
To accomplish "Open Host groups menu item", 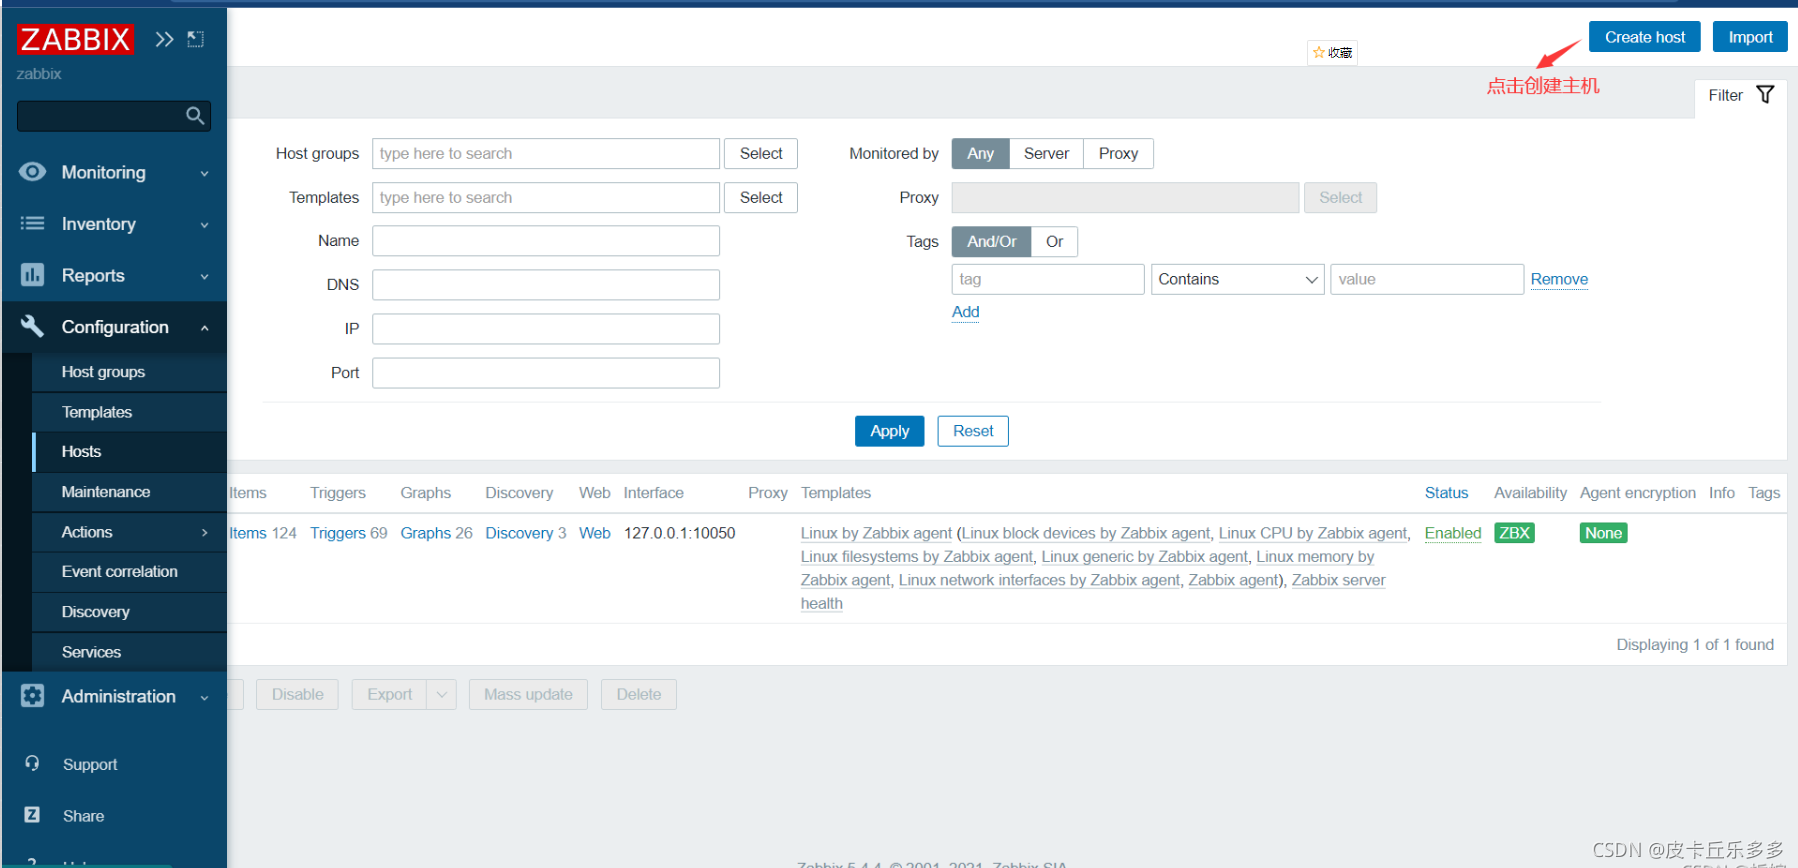I will pos(129,372).
